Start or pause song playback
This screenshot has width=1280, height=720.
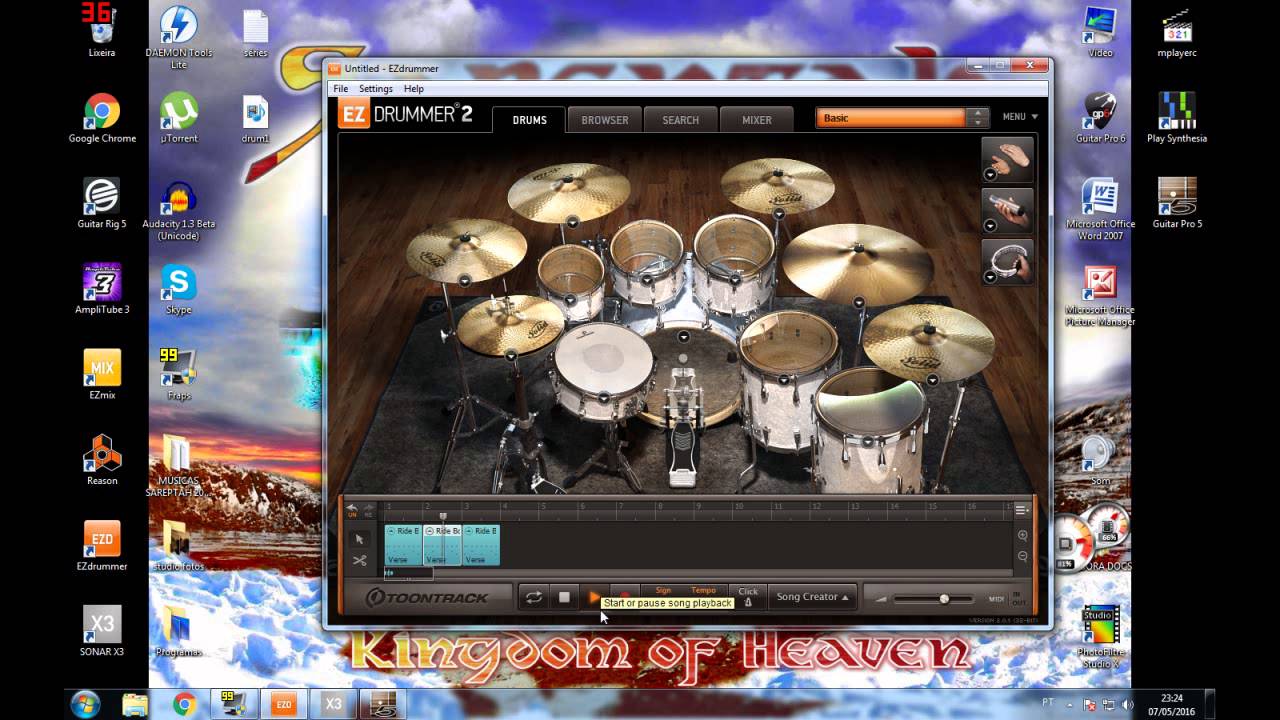pos(594,597)
